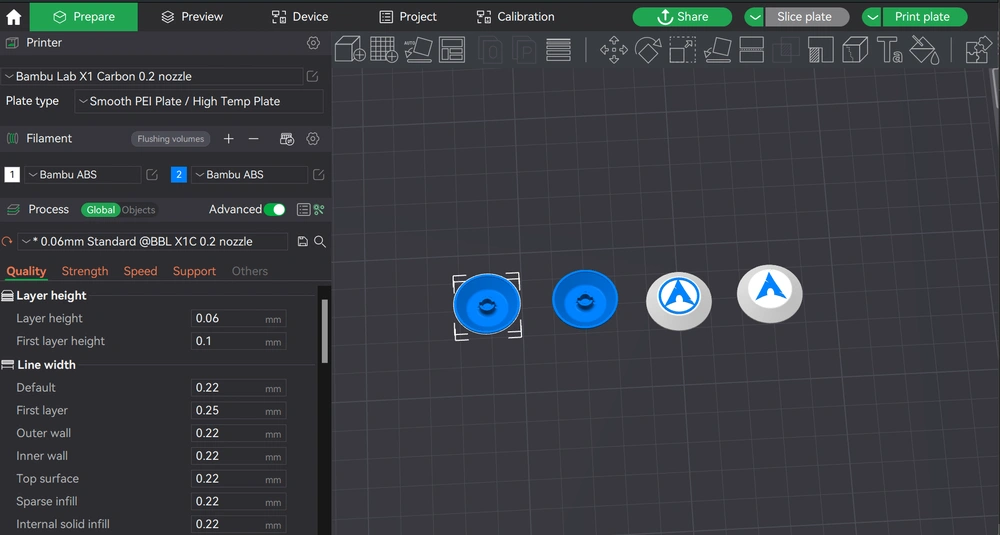
Task: Open the printer preset dropdown
Action: (153, 76)
